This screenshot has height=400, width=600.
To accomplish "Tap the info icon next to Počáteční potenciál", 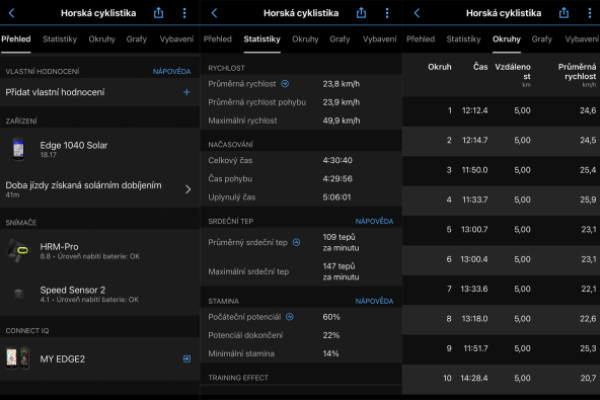I will tap(289, 317).
